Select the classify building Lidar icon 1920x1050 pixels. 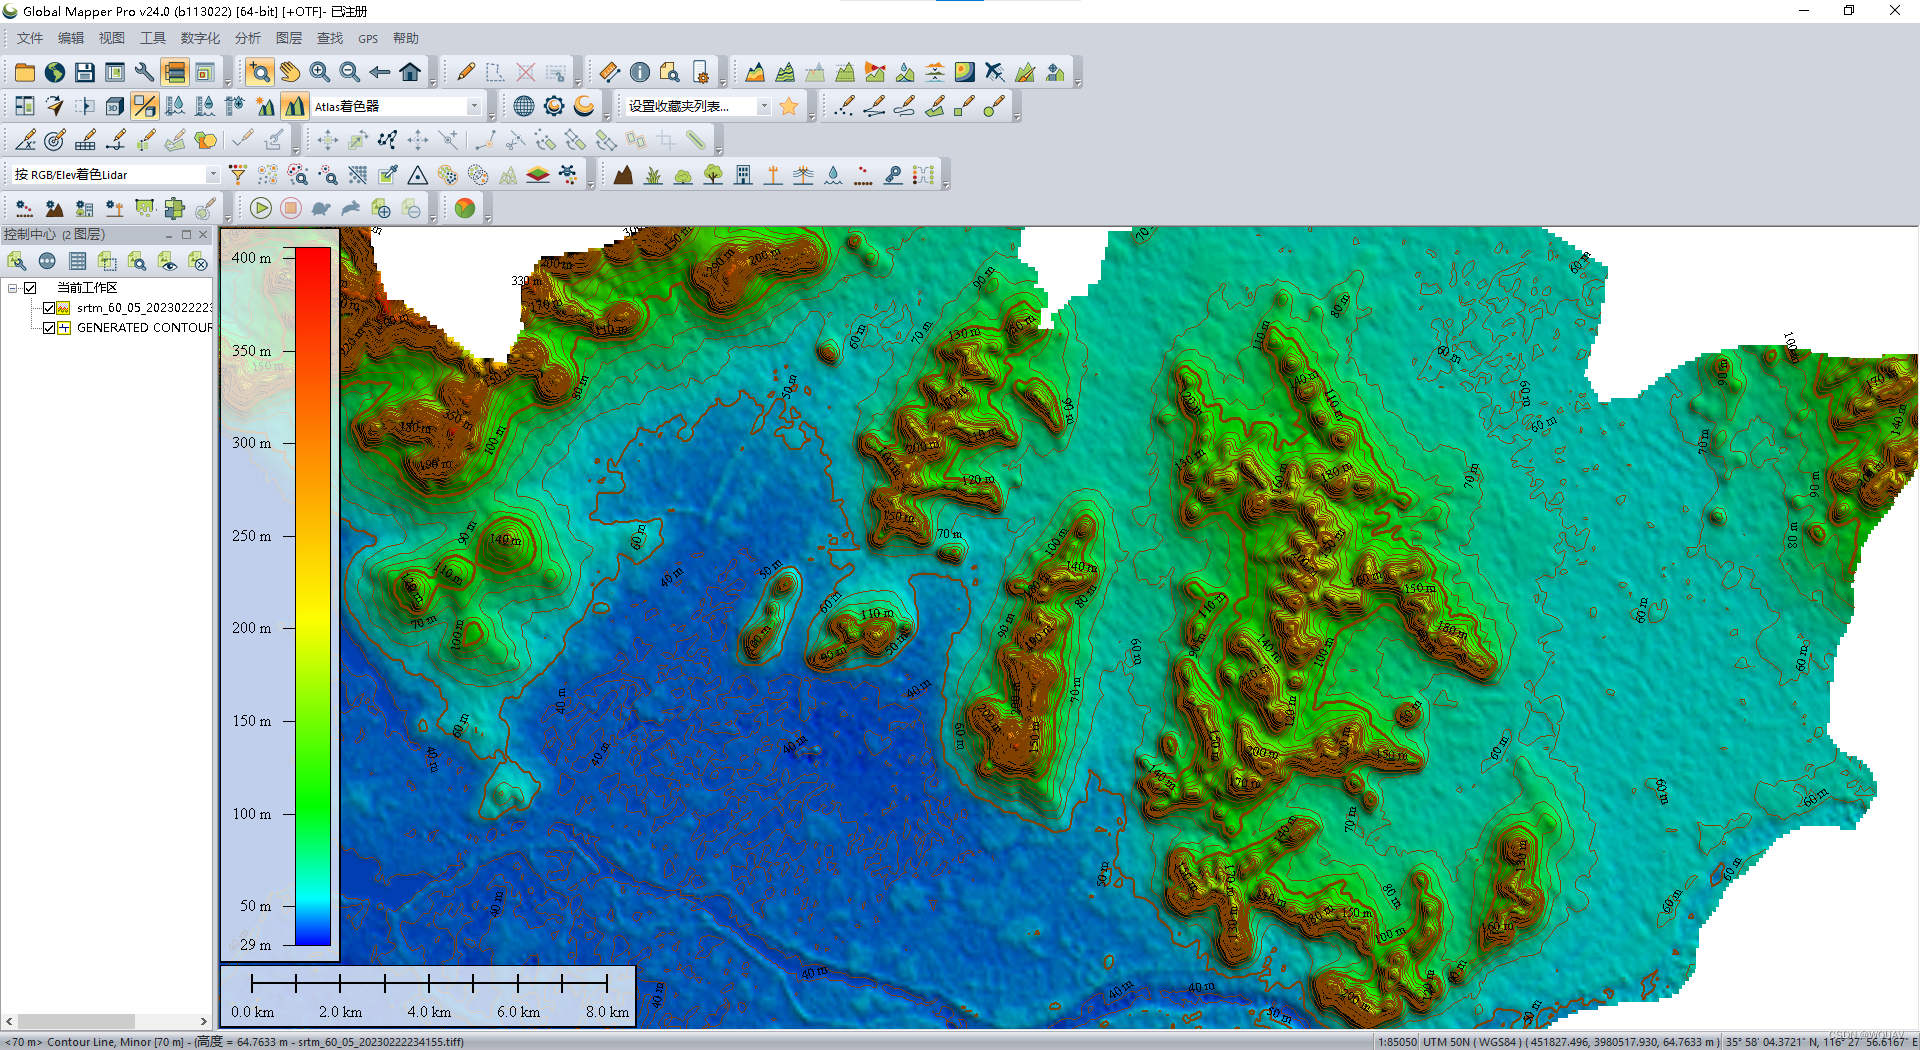click(743, 175)
